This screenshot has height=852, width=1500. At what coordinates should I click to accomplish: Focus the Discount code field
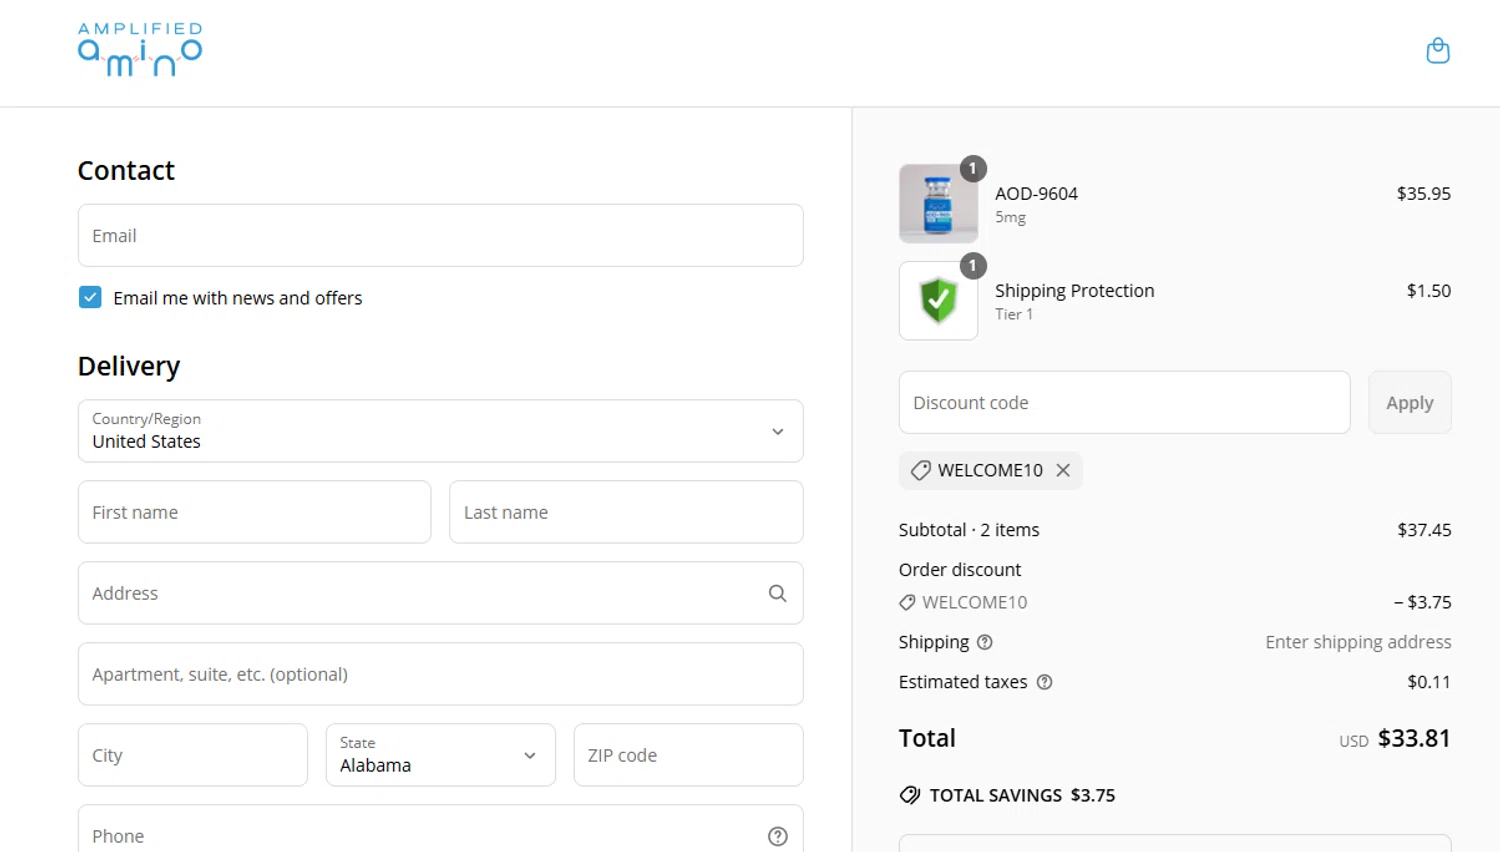[x=1124, y=402]
